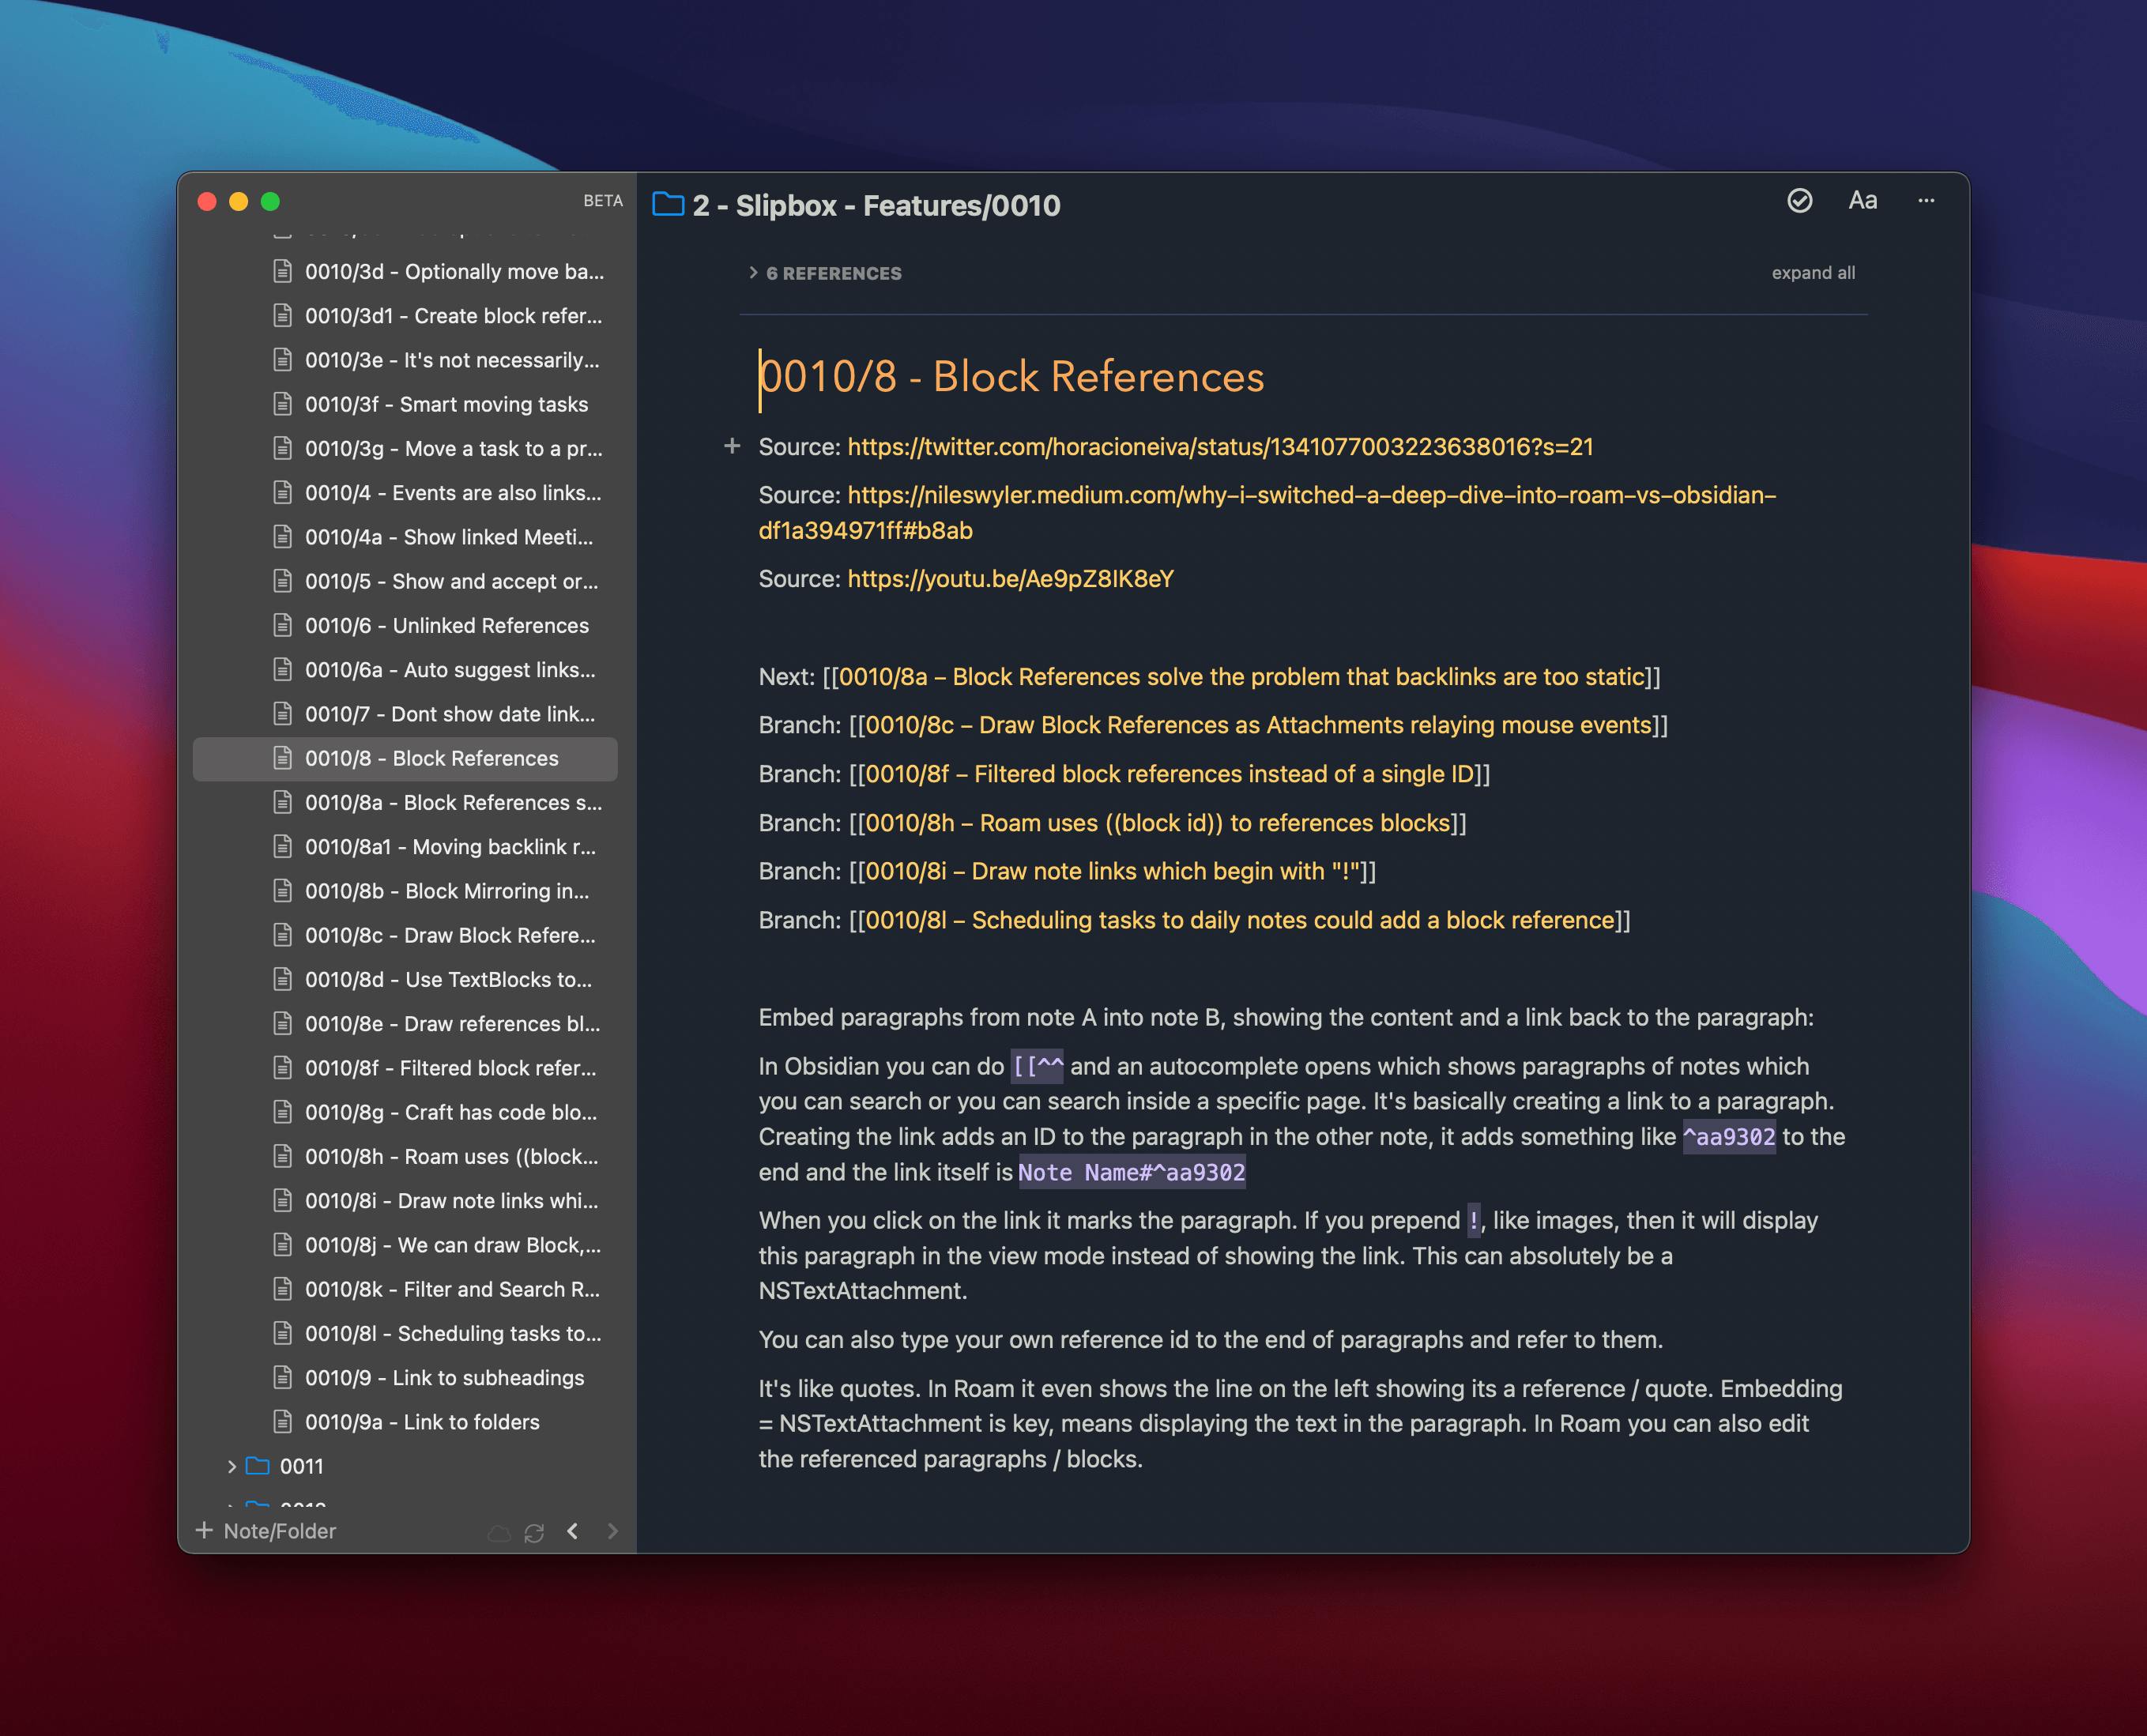This screenshot has width=2147, height=1736.
Task: Navigate back with the left arrow
Action: pos(572,1531)
